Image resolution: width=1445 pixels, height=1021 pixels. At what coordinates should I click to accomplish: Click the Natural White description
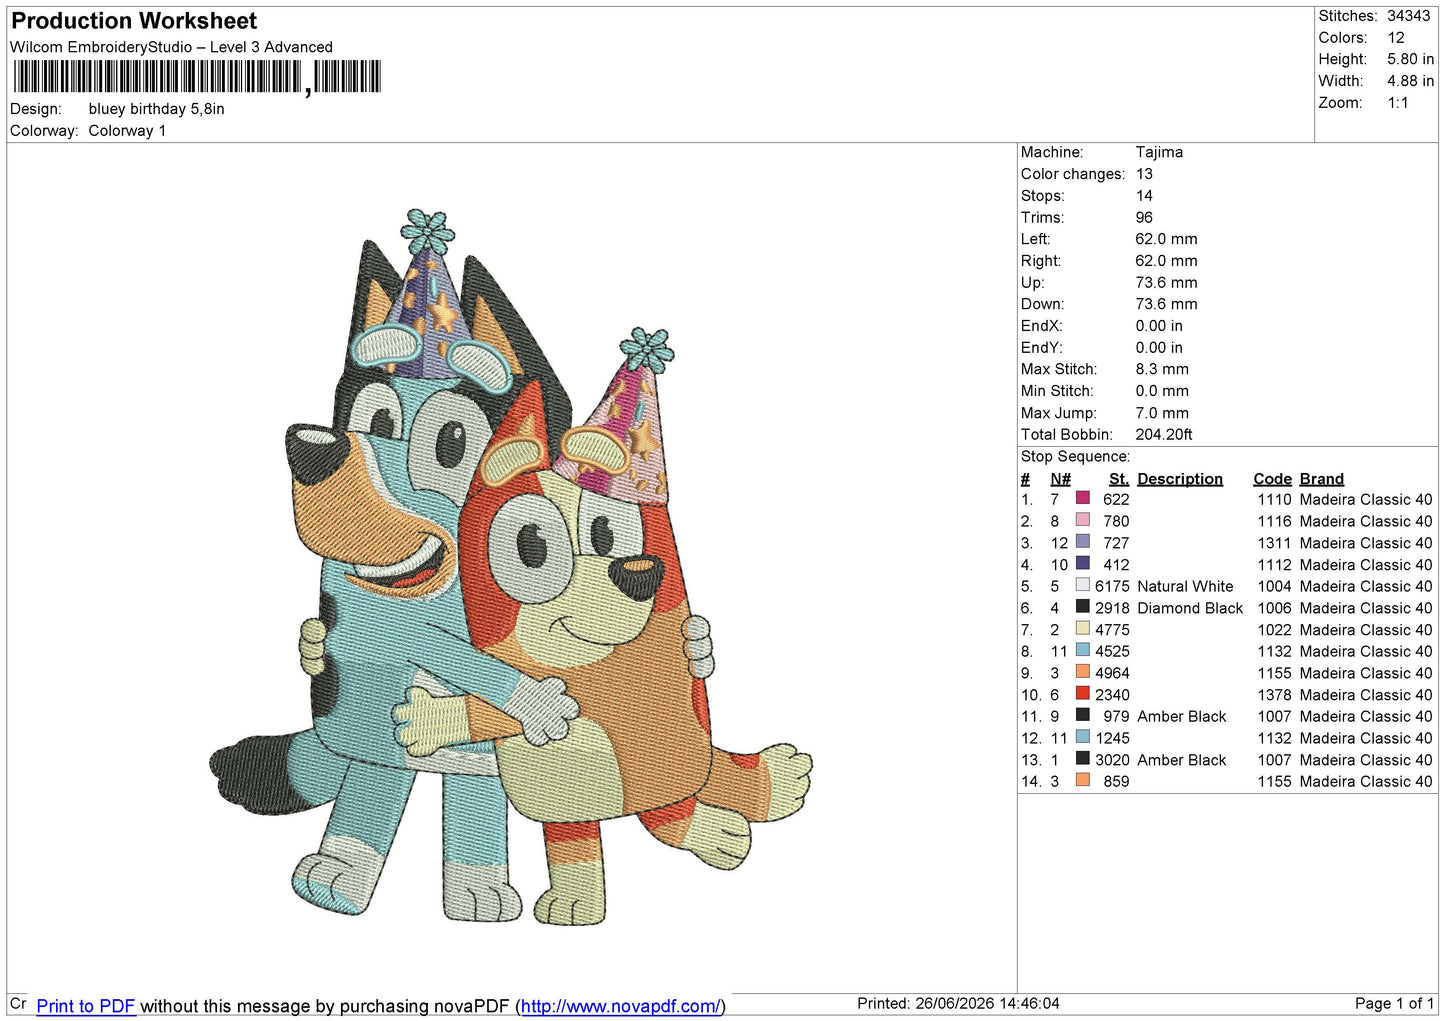1185,586
